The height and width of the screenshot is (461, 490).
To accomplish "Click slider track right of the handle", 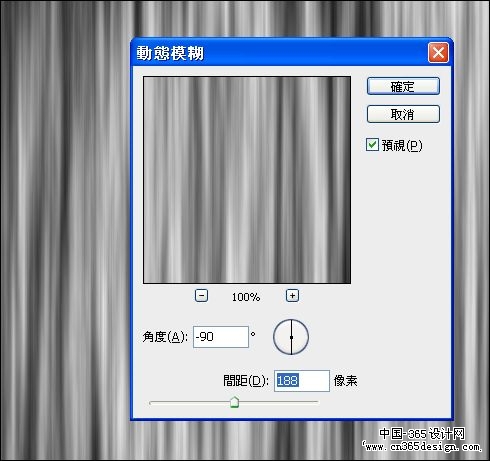I will tap(279, 402).
